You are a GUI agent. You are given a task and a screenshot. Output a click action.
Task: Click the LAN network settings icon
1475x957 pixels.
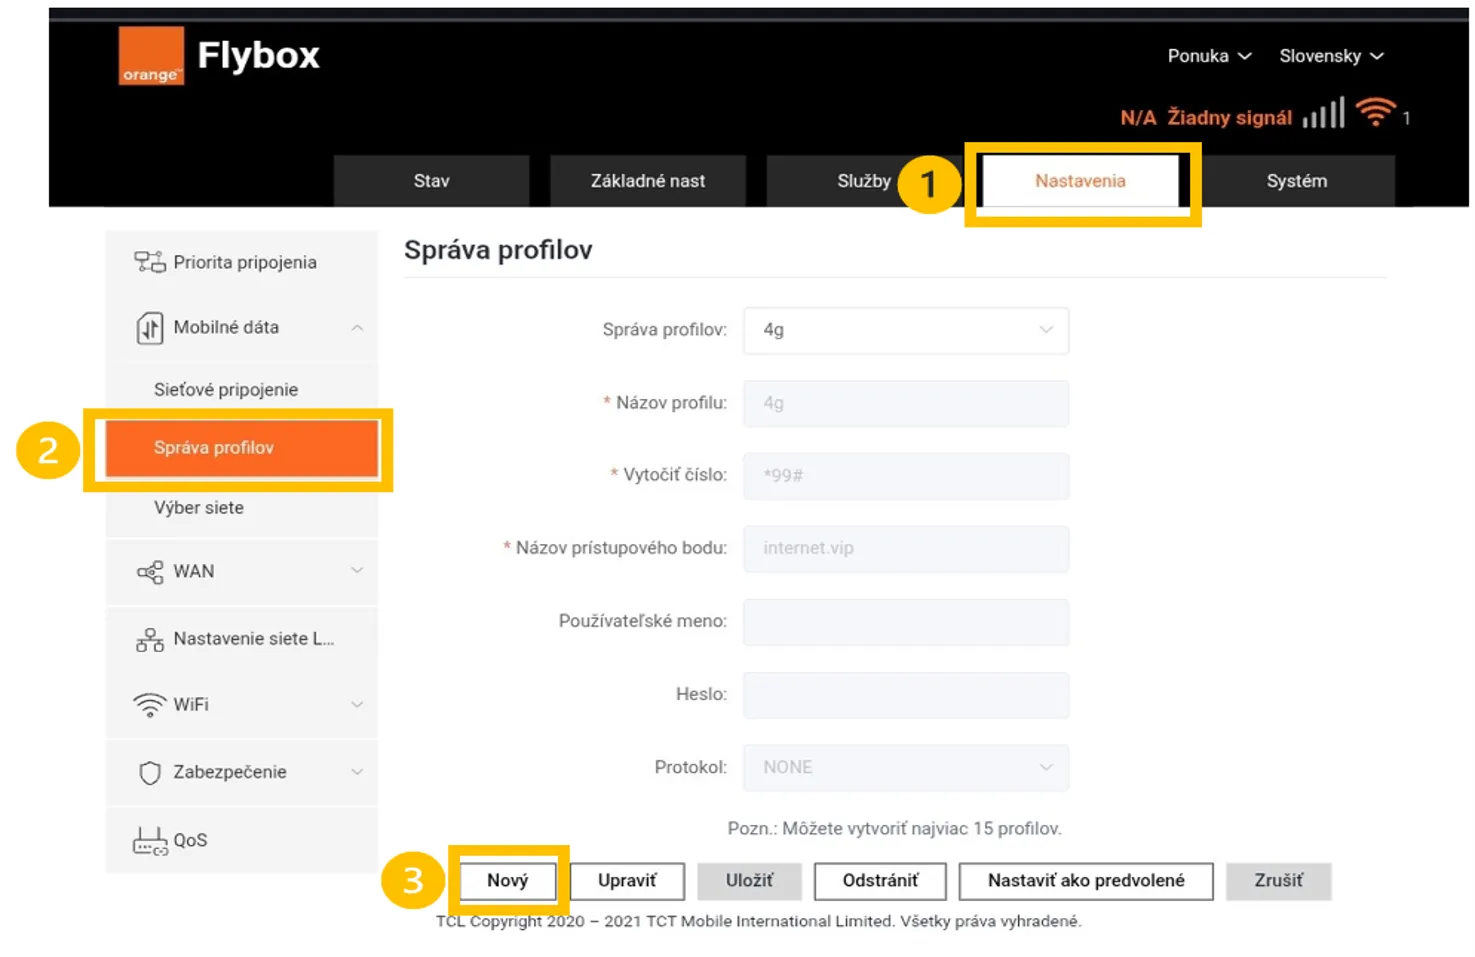pyautogui.click(x=150, y=640)
